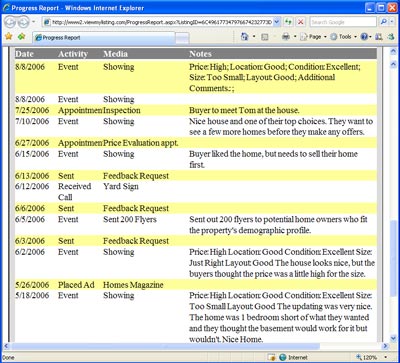Refresh the page with green arrows button
Viewport: 400px width, 363px height.
(288, 22)
